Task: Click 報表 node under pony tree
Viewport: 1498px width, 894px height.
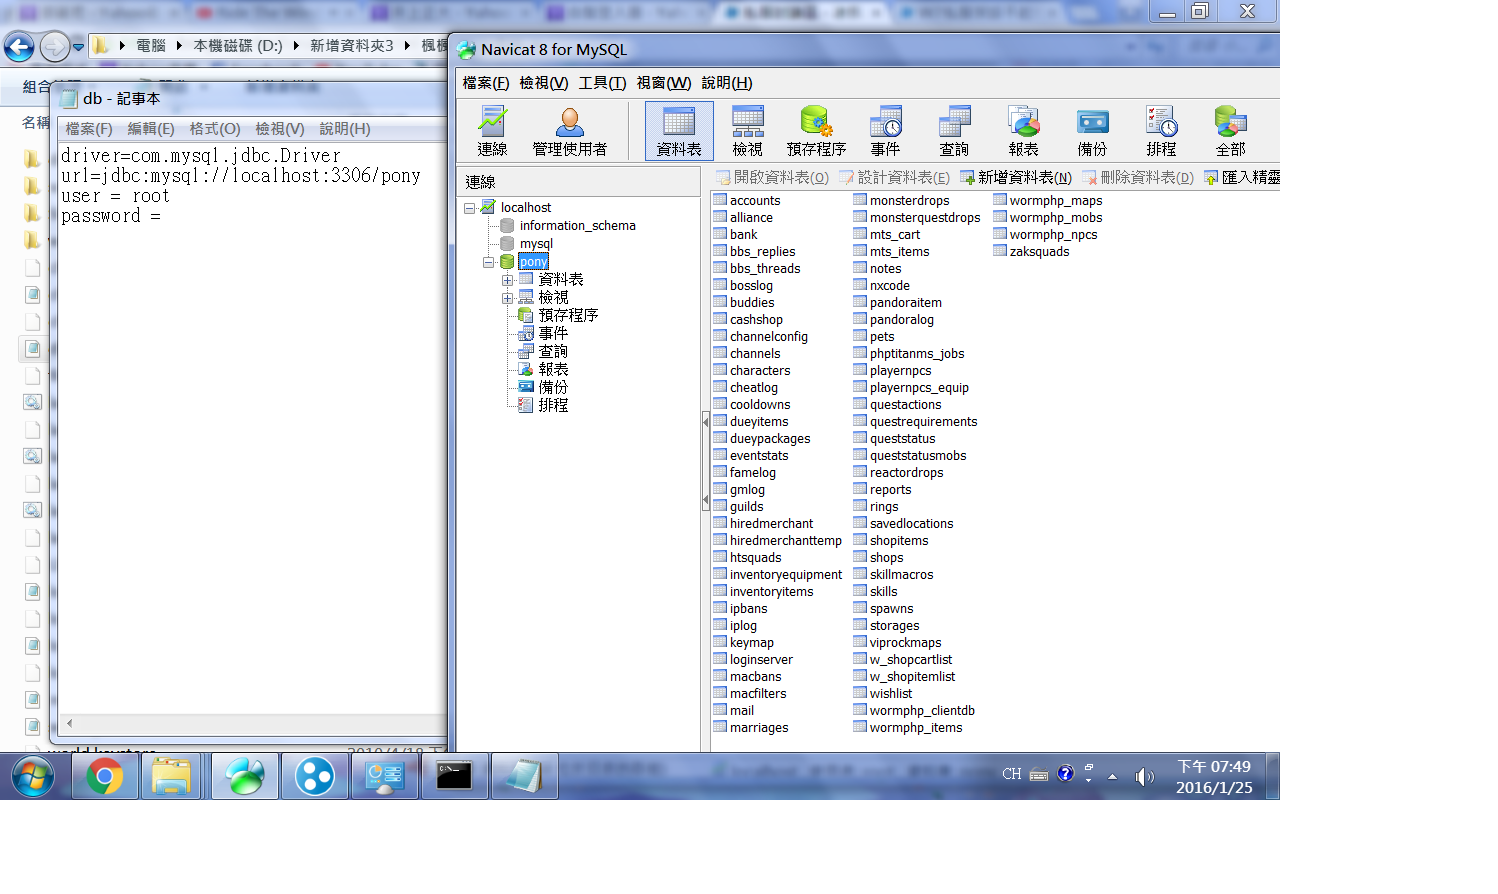Action: (553, 369)
